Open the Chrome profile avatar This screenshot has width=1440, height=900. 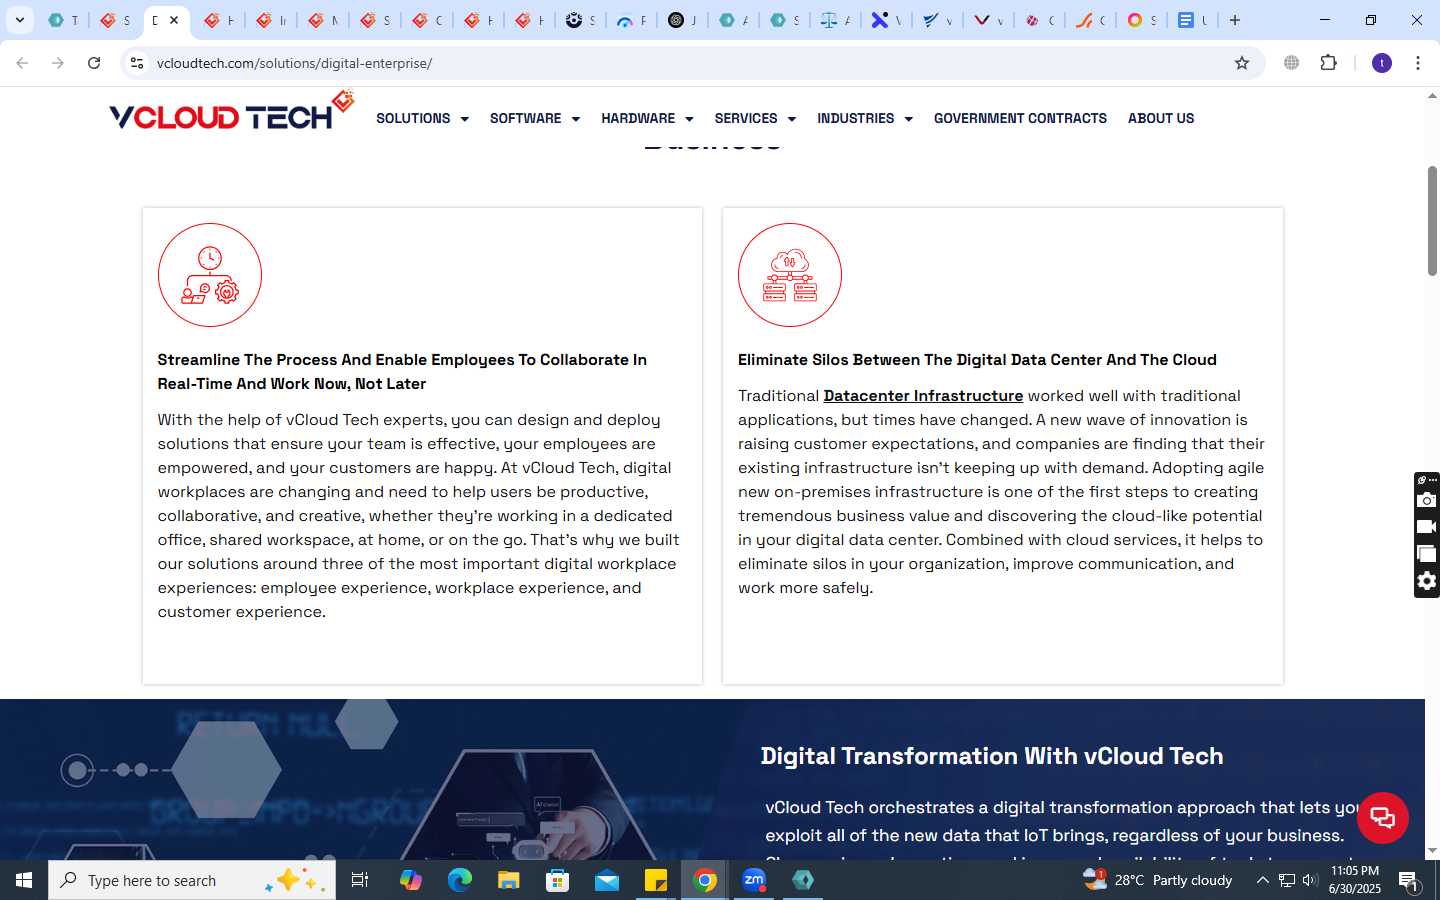click(x=1382, y=63)
